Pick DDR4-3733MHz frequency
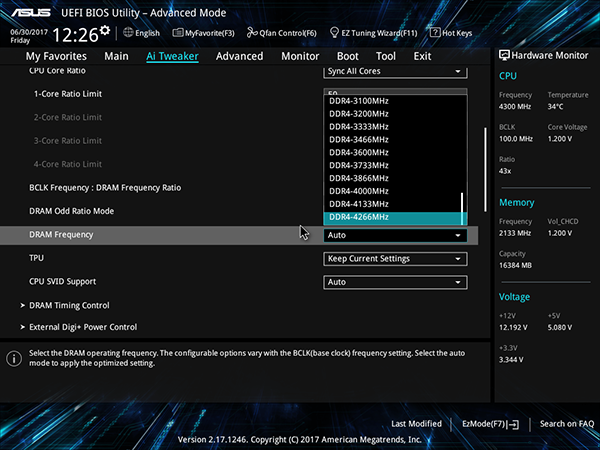This screenshot has height=450, width=600. coord(392,165)
